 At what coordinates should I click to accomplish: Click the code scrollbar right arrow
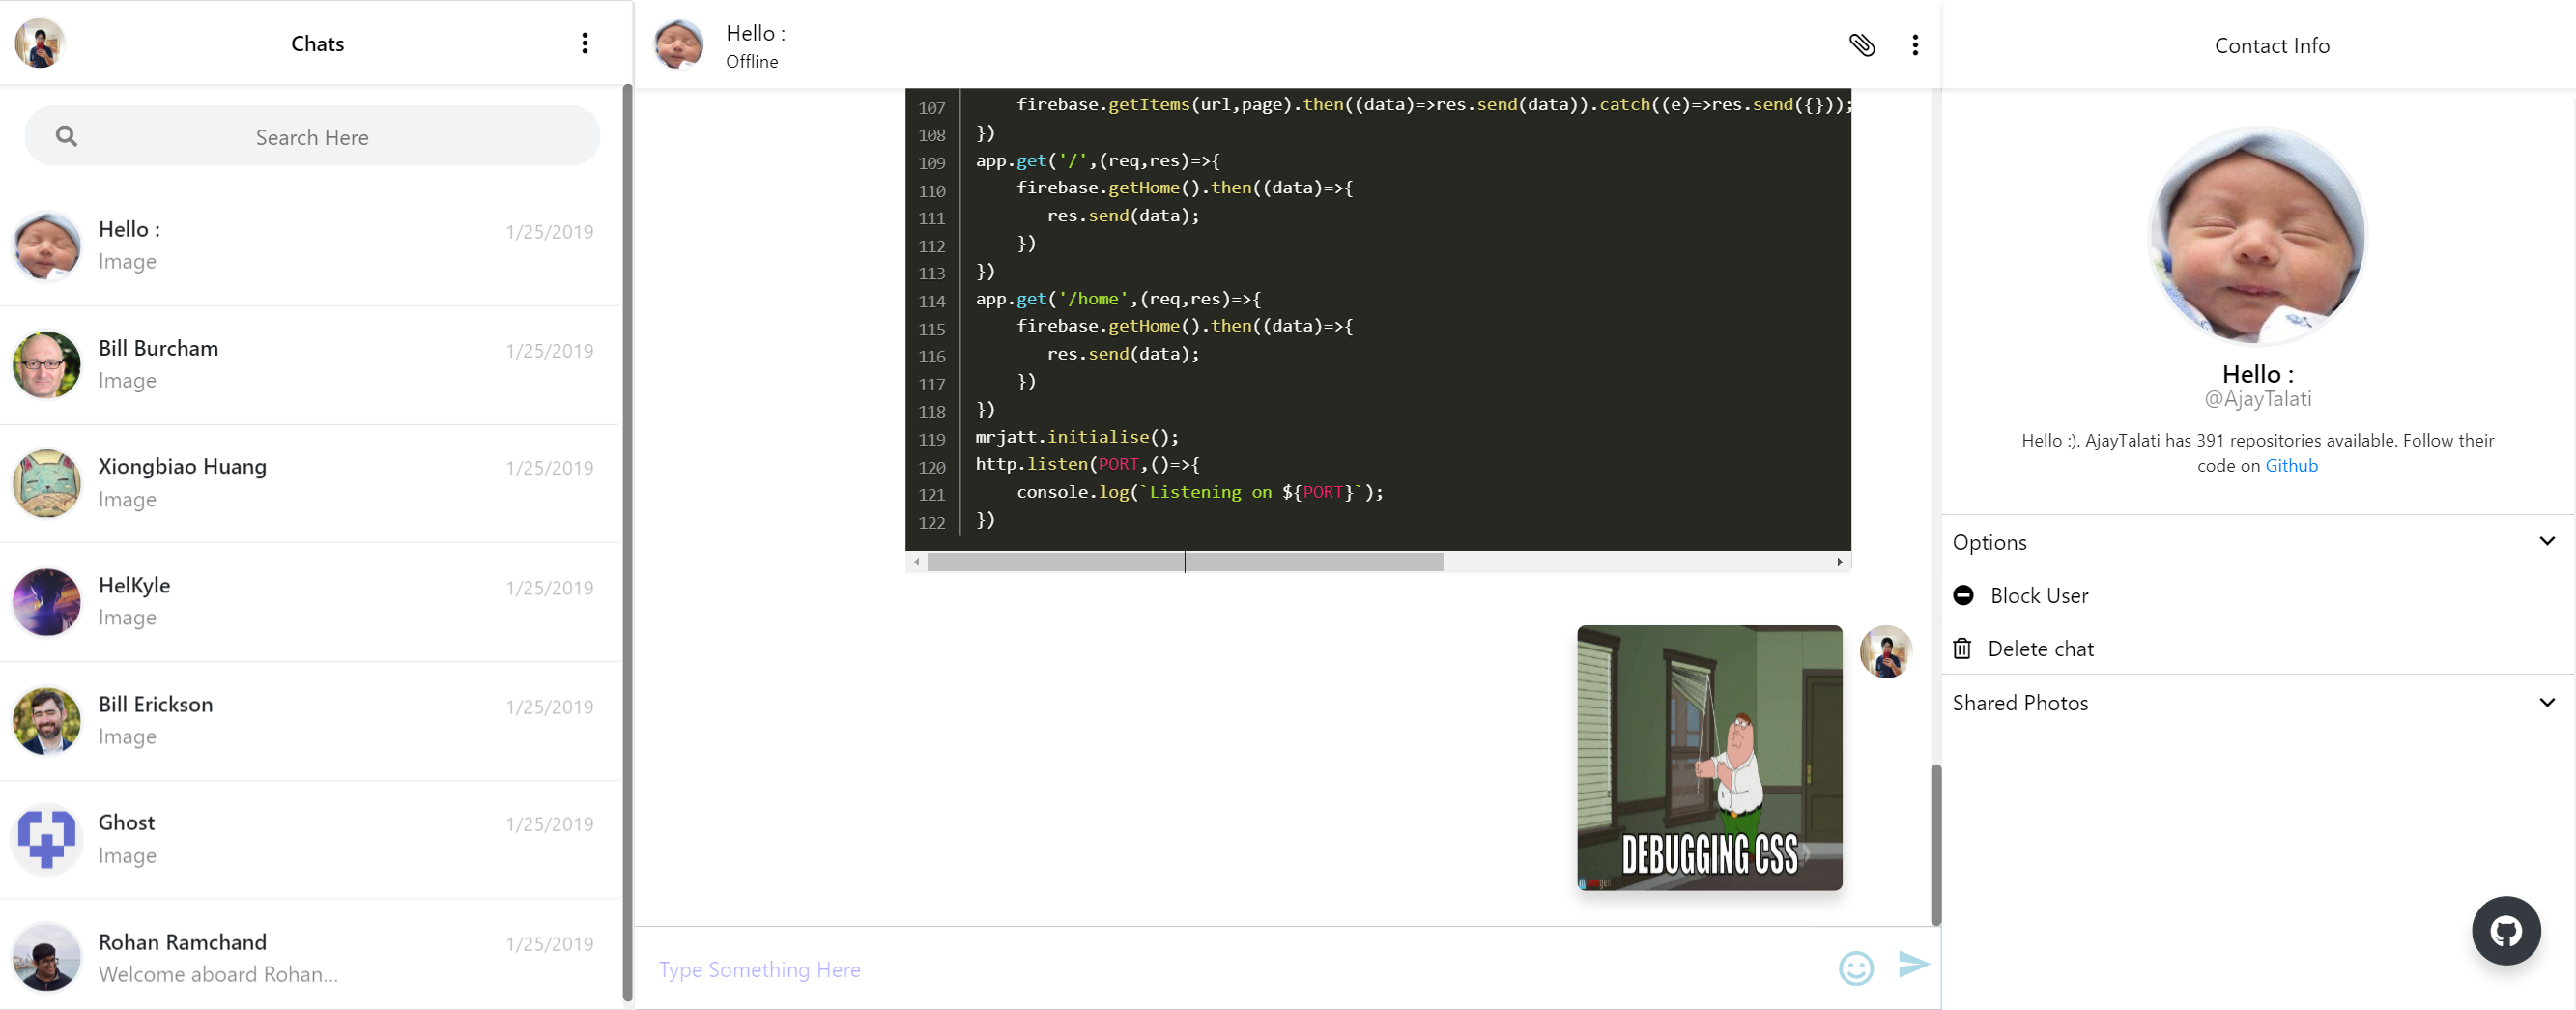tap(1839, 562)
